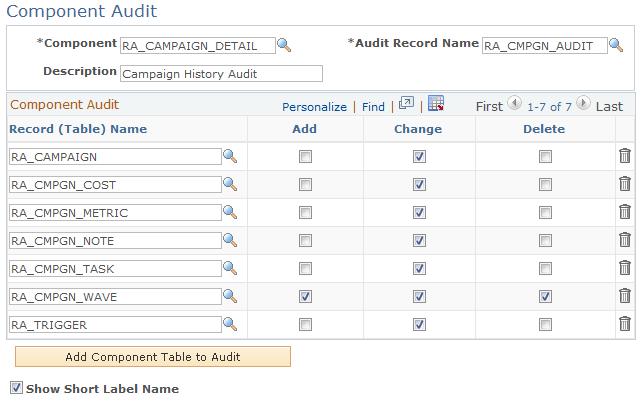Uncheck Change audit for RA_CMPGN_TASK
This screenshot has width=642, height=399.
tap(419, 268)
